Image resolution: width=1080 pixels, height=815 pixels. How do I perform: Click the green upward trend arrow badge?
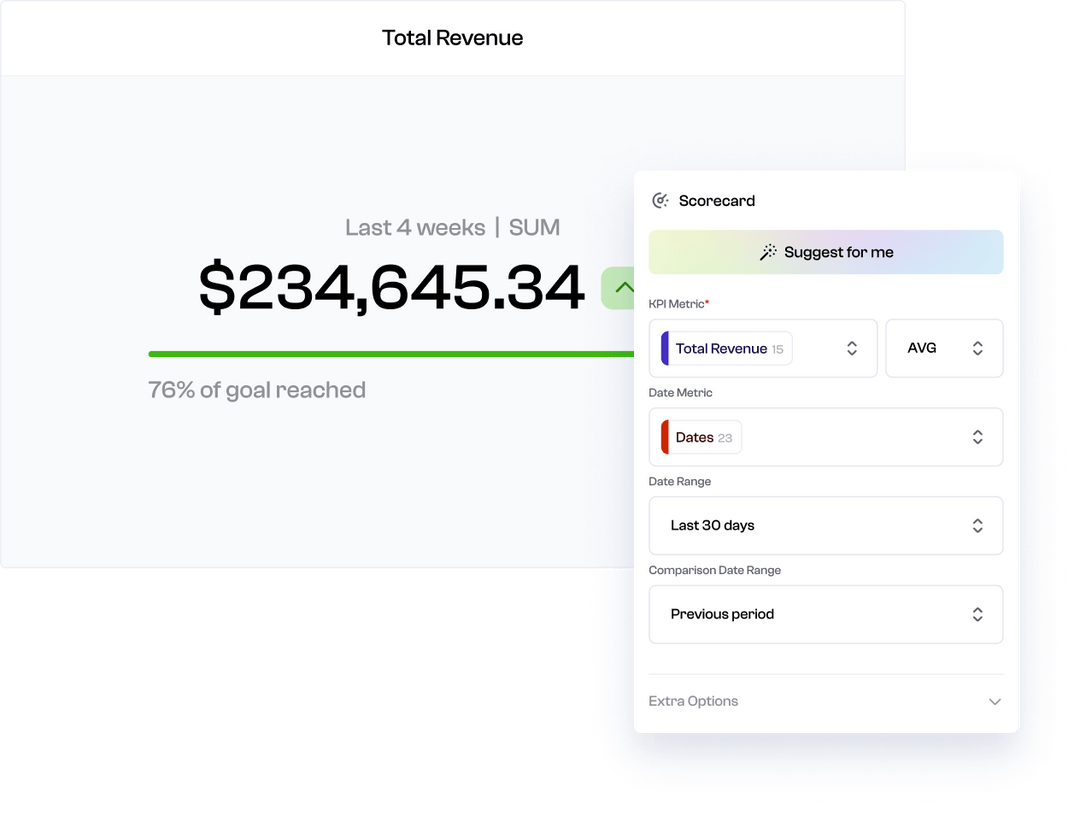pyautogui.click(x=622, y=288)
